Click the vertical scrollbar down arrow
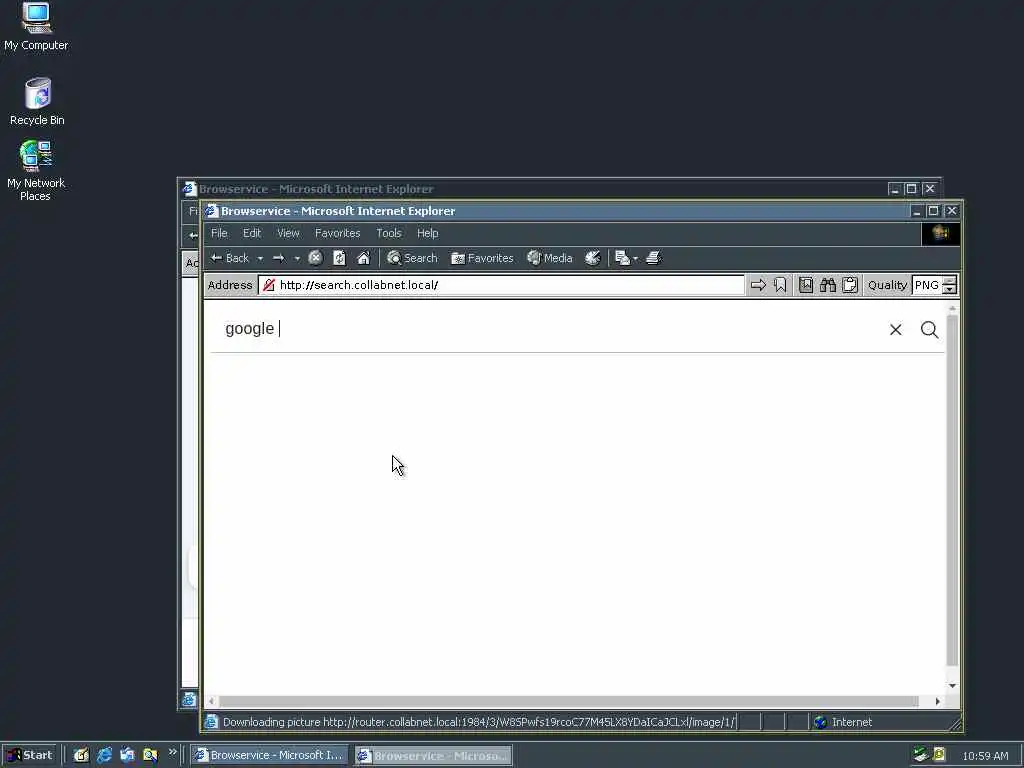1024x768 pixels. tap(952, 686)
